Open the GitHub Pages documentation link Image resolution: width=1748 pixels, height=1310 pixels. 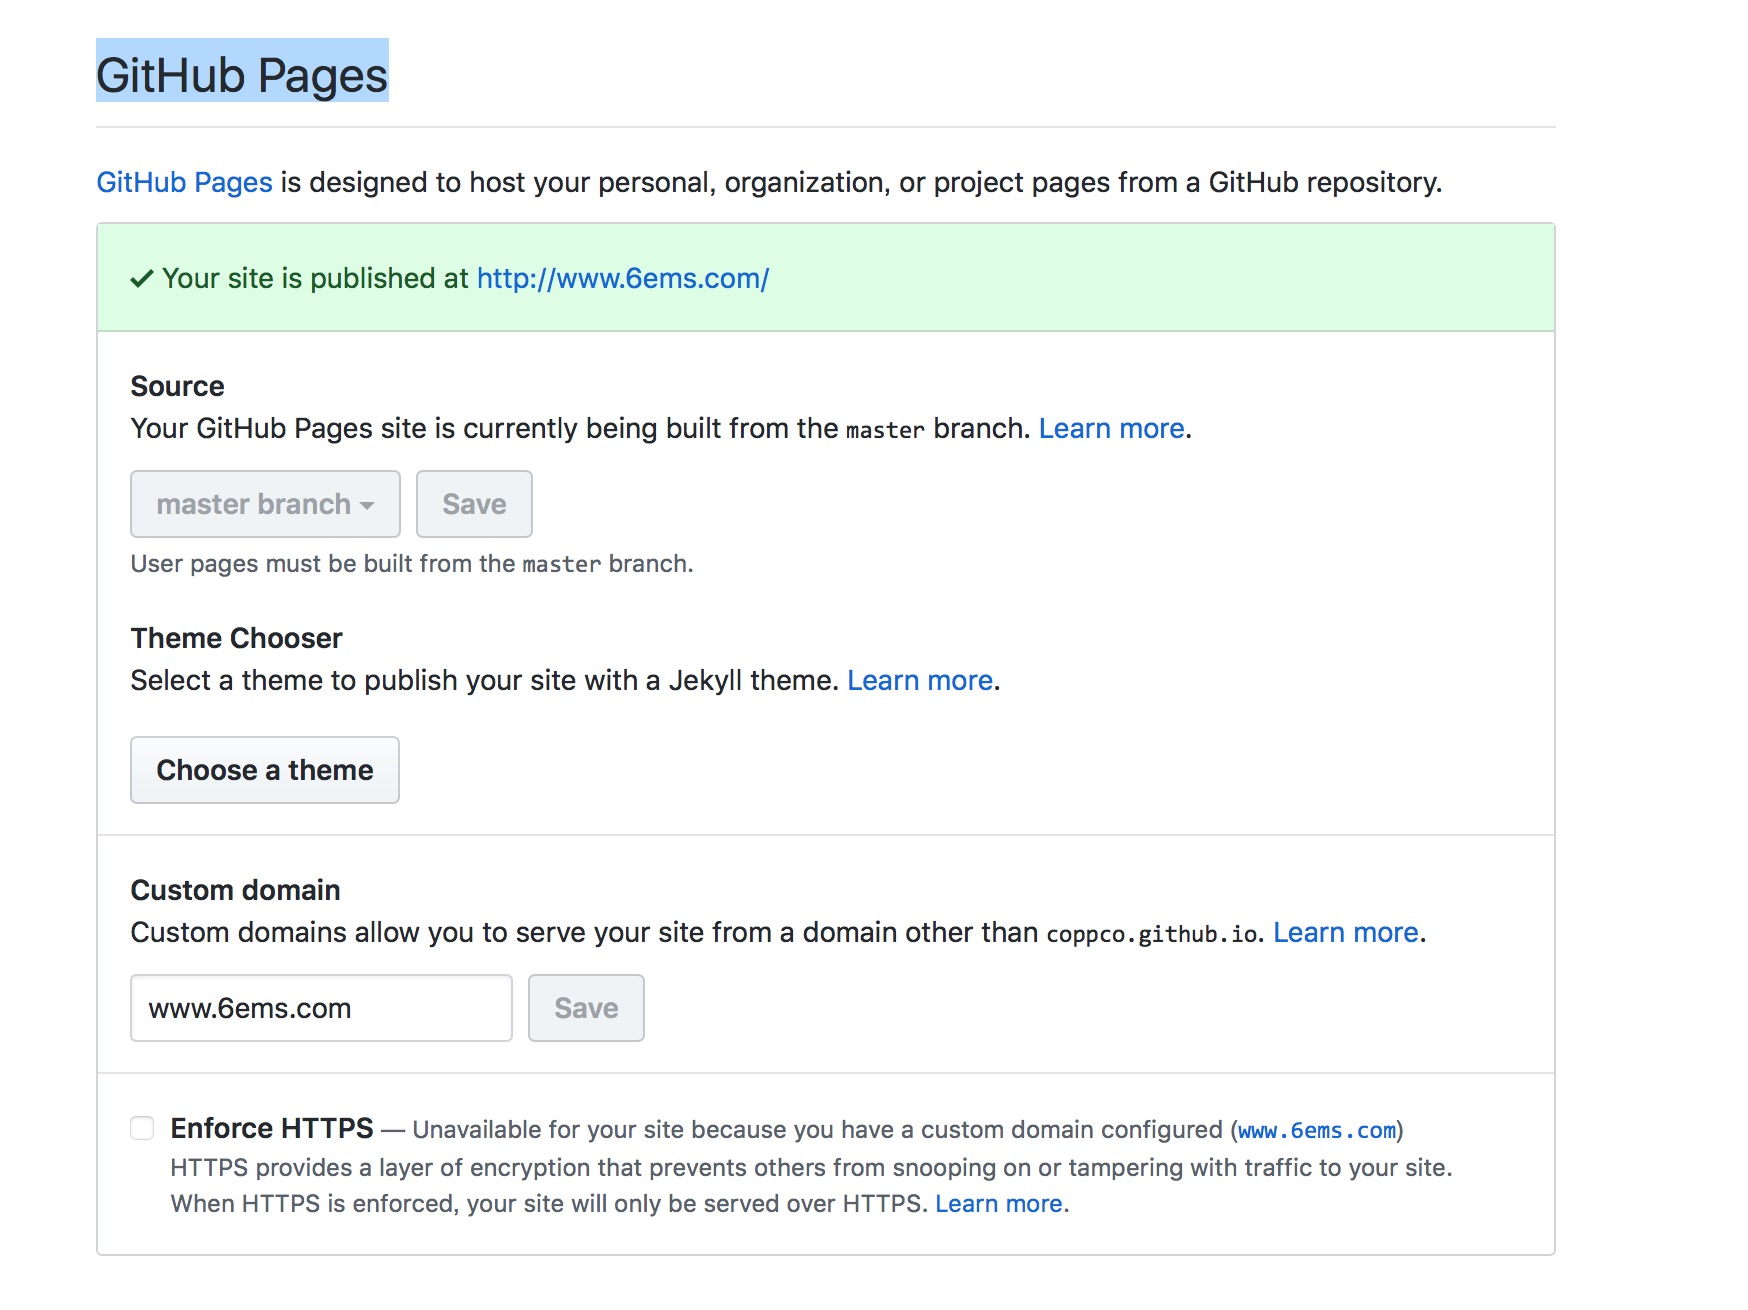tap(184, 182)
